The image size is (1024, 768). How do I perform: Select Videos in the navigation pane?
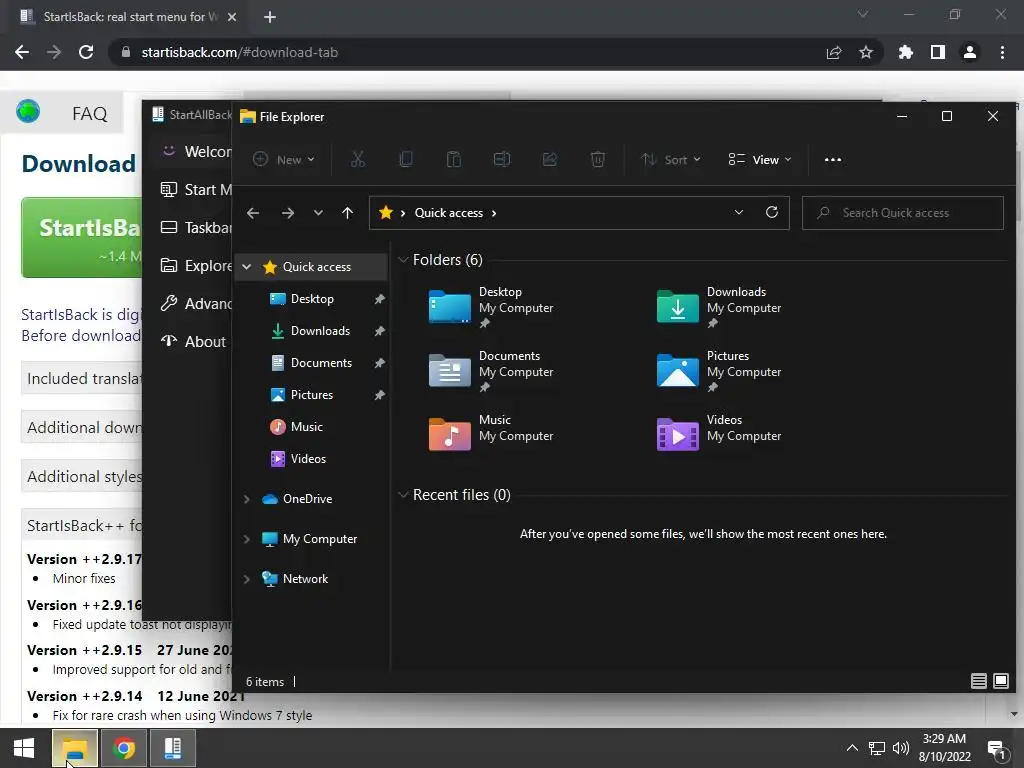click(308, 458)
